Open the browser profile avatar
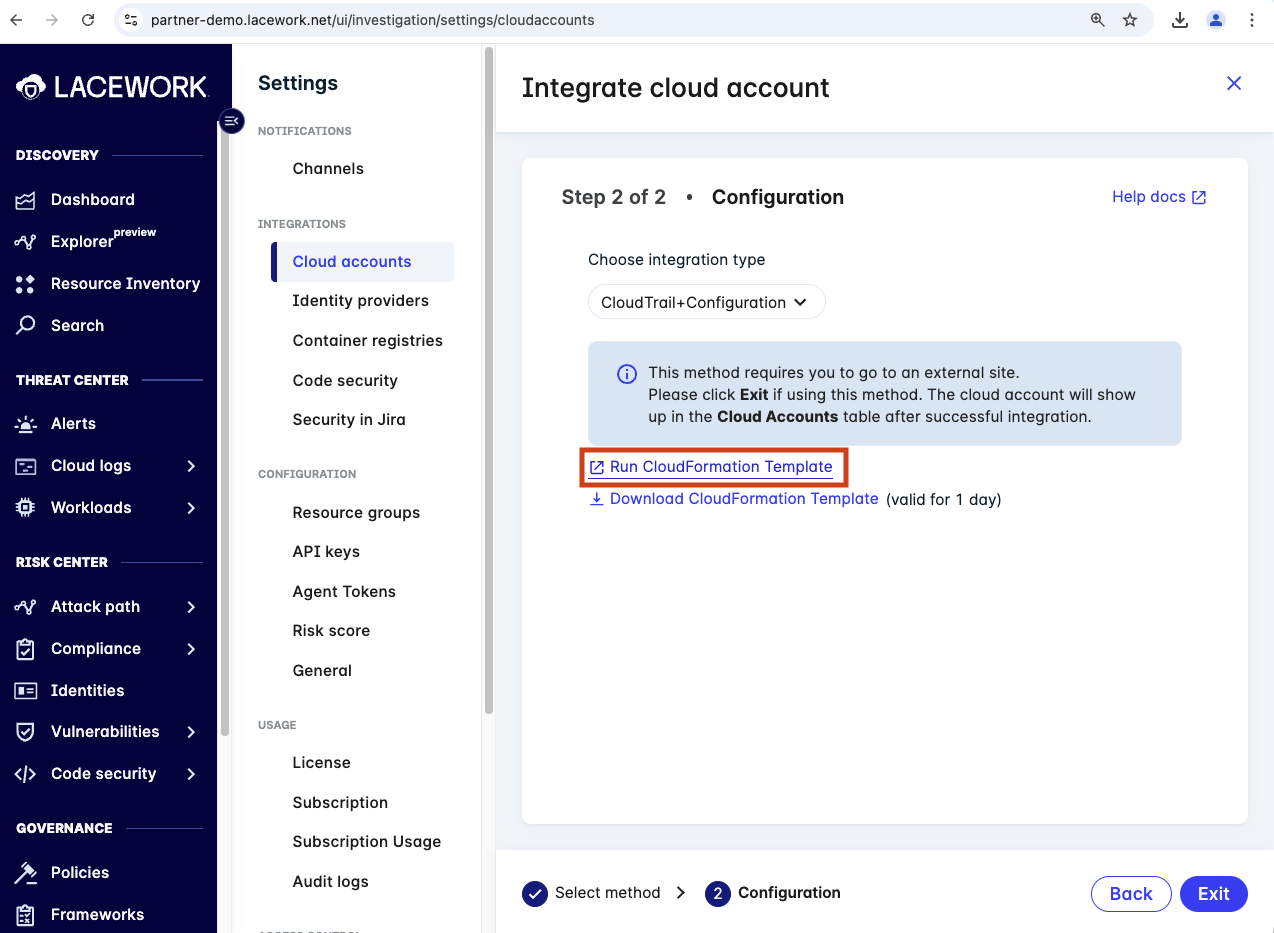 (1216, 20)
